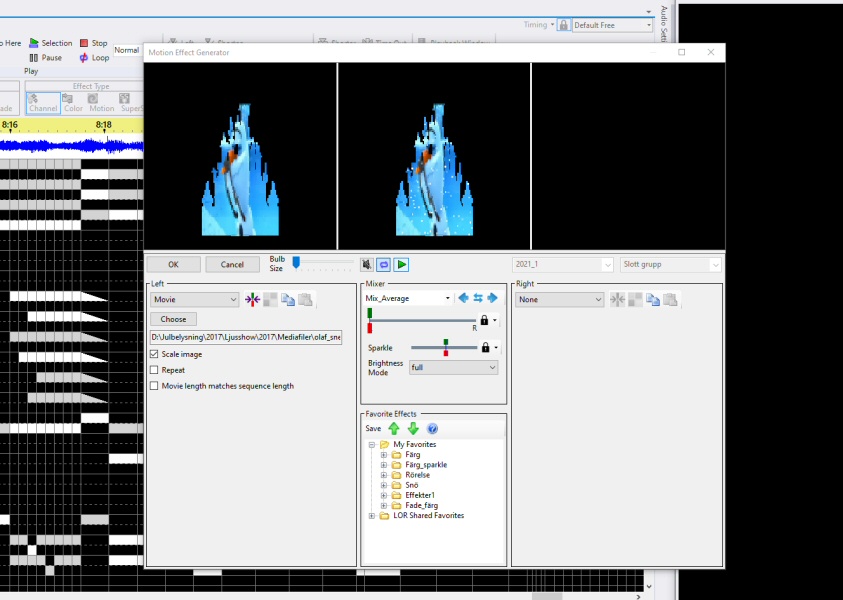Screen dimensions: 843x600
Task: Move favorite down with green down arrow
Action: (x=413, y=428)
